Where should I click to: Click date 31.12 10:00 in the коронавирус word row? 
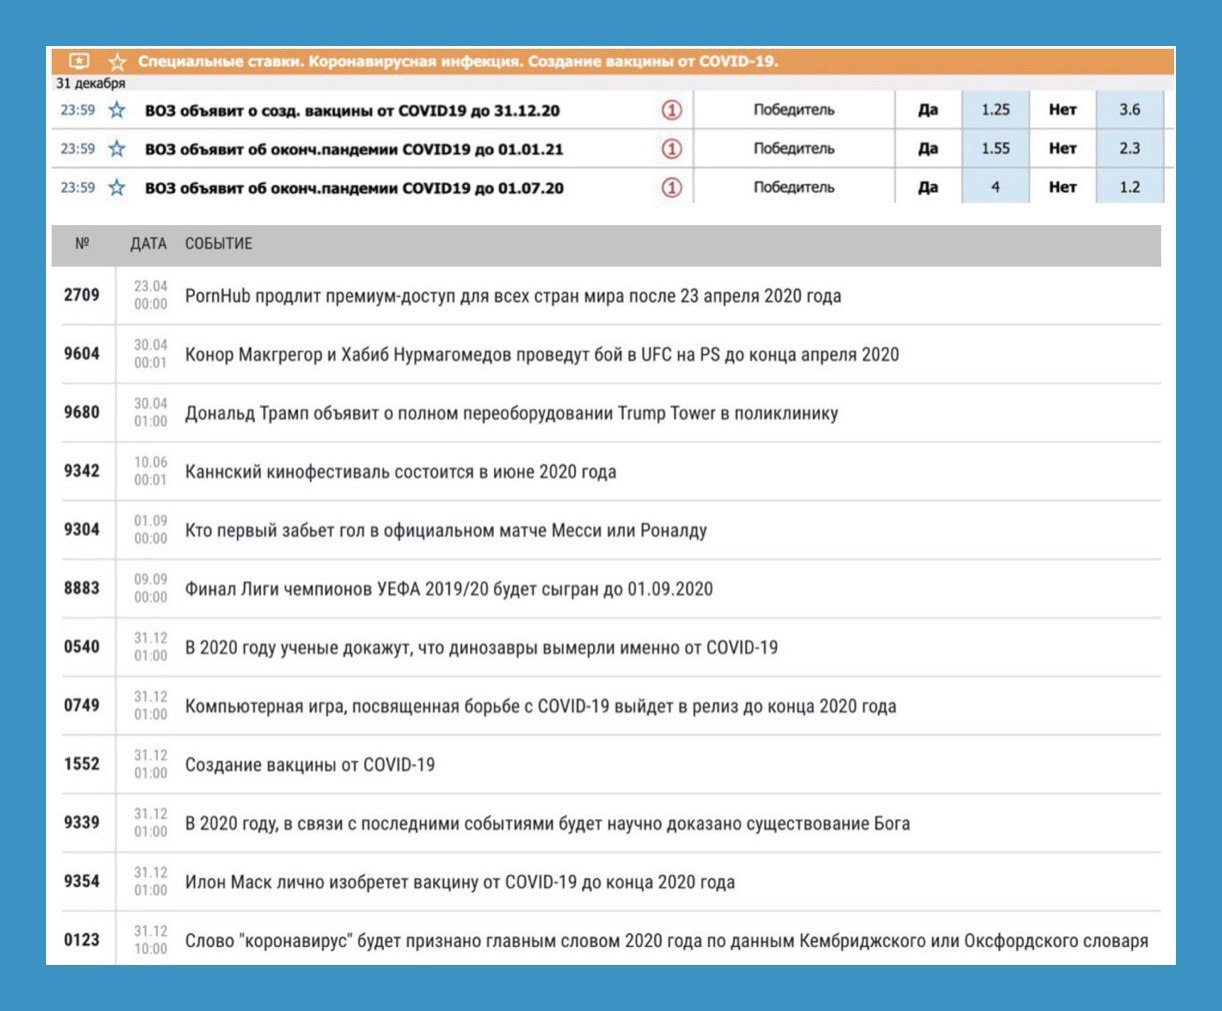tap(151, 940)
